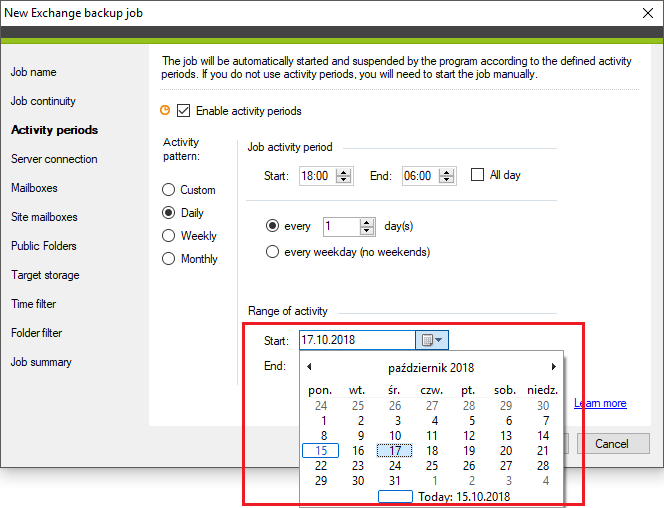Open the Server connection step
This screenshot has height=508, width=664.
[54, 159]
